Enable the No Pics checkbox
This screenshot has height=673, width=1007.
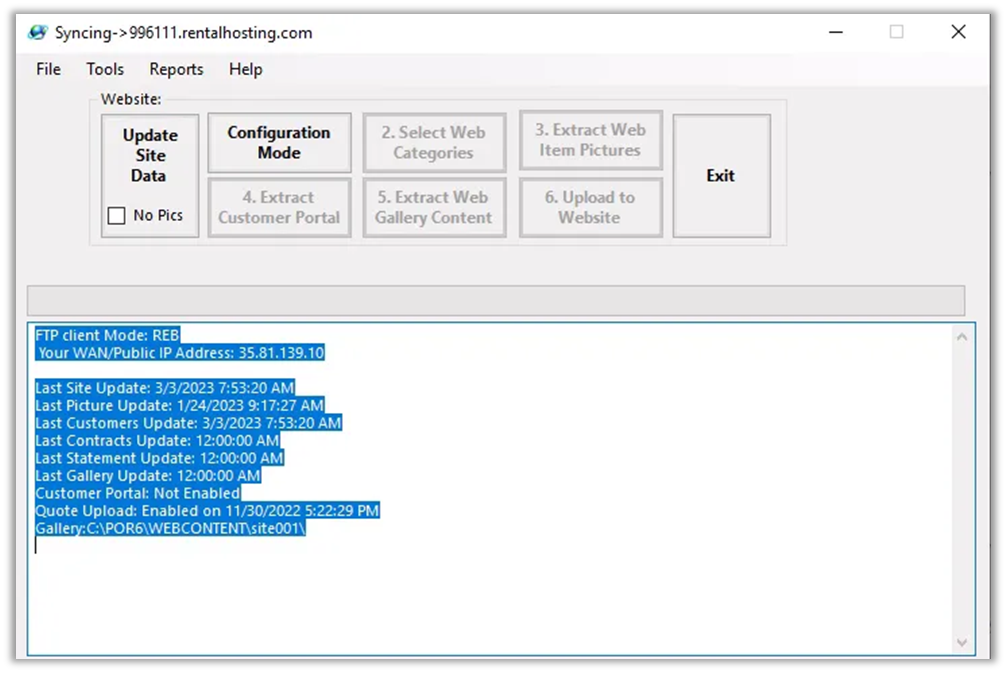click(117, 216)
